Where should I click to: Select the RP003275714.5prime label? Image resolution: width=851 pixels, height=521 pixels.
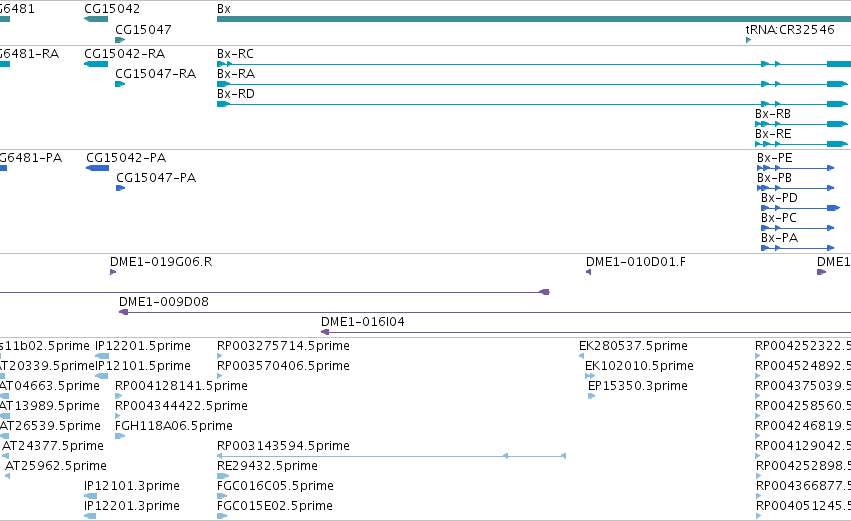(x=283, y=346)
